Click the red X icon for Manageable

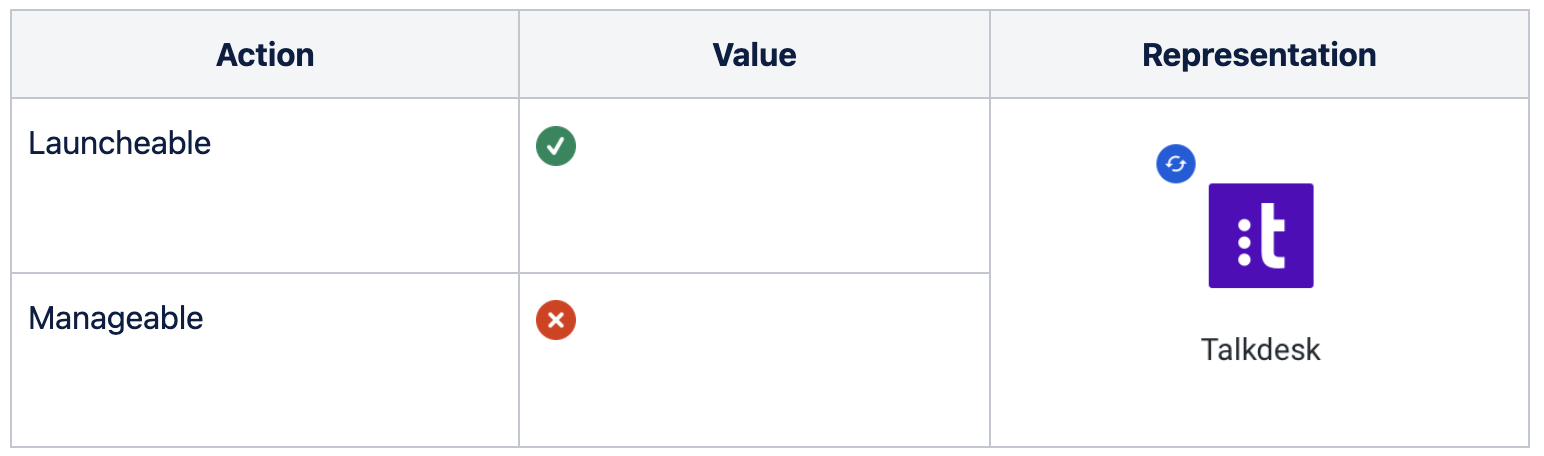556,320
